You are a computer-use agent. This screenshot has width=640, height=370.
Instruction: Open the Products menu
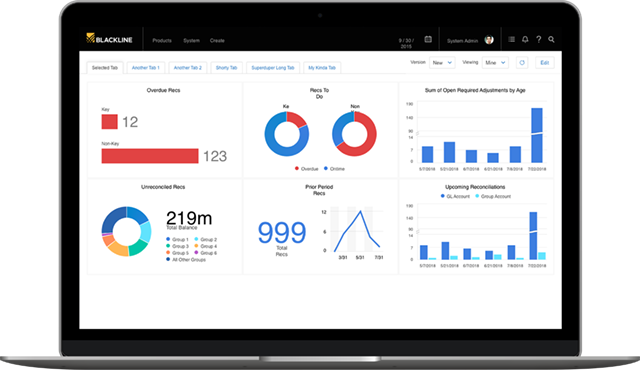tap(162, 40)
